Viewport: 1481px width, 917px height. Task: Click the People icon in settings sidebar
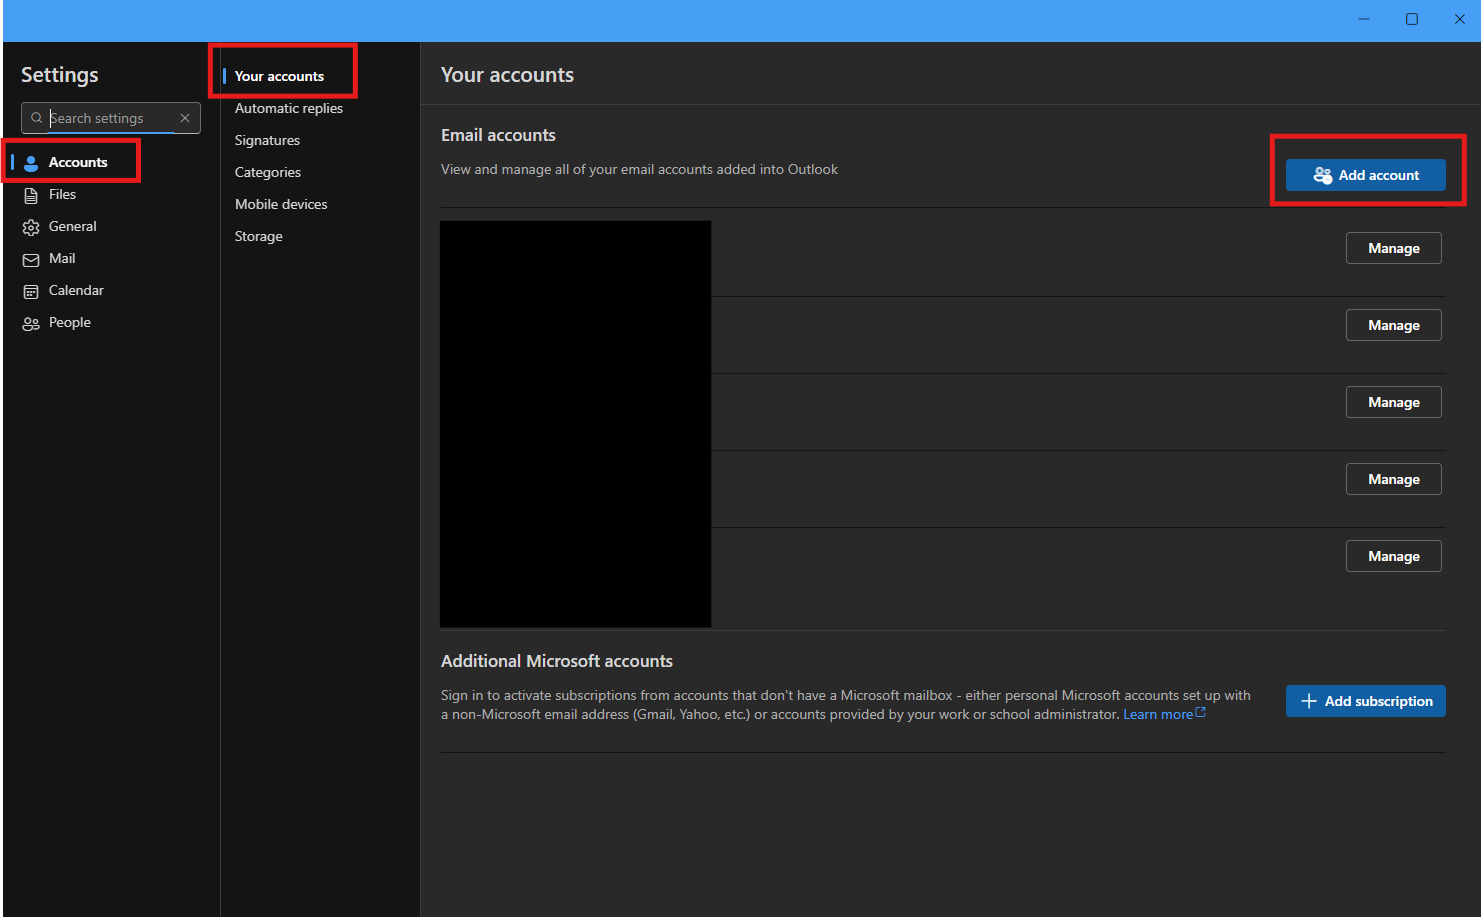pos(31,323)
